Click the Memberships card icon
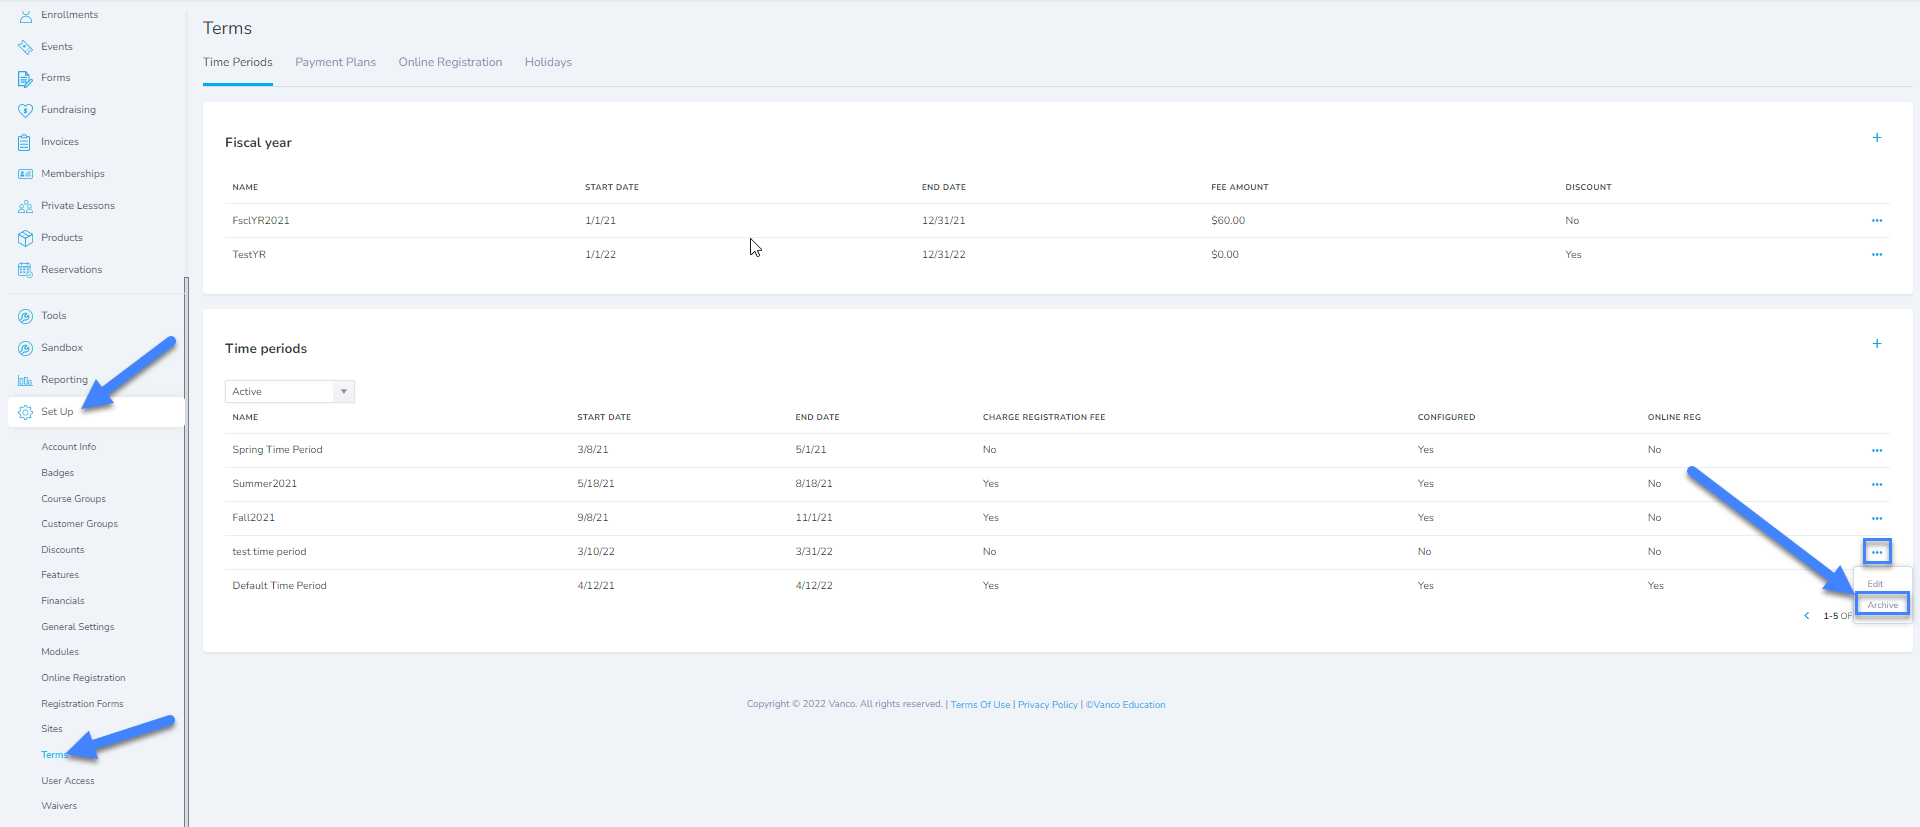 tap(25, 174)
